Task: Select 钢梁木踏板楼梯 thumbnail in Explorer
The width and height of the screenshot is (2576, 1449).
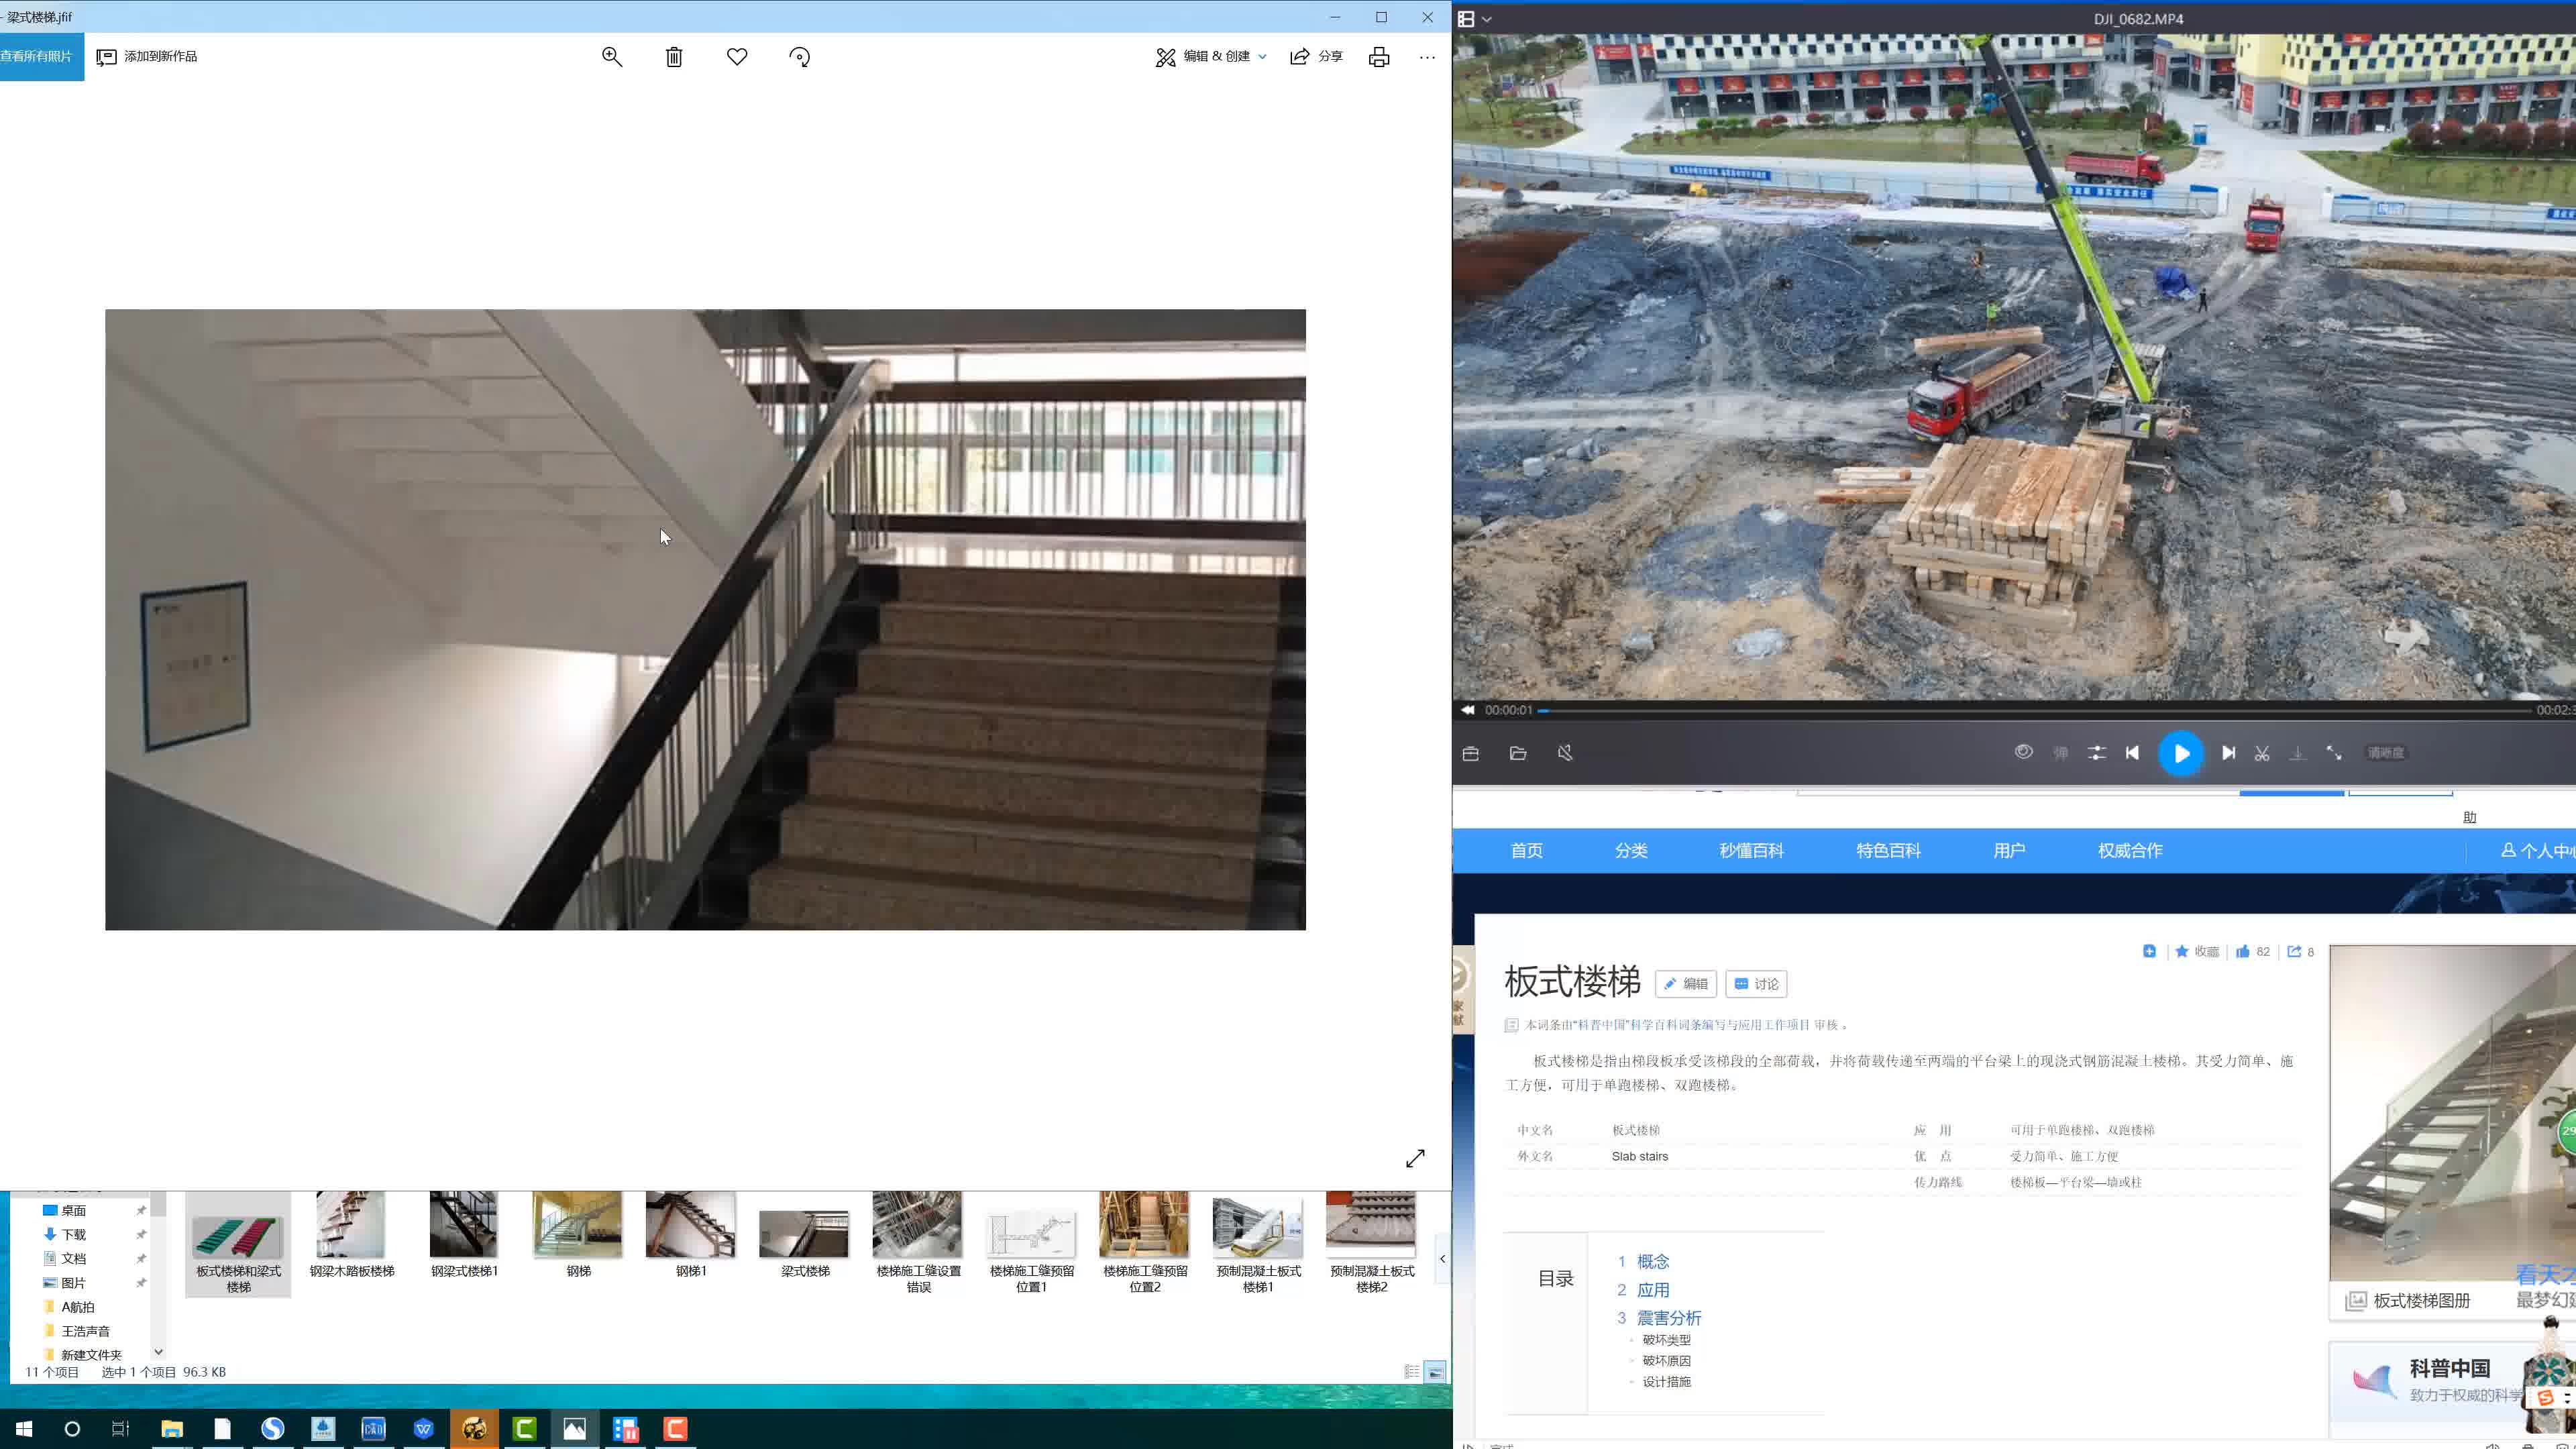Action: point(351,1236)
